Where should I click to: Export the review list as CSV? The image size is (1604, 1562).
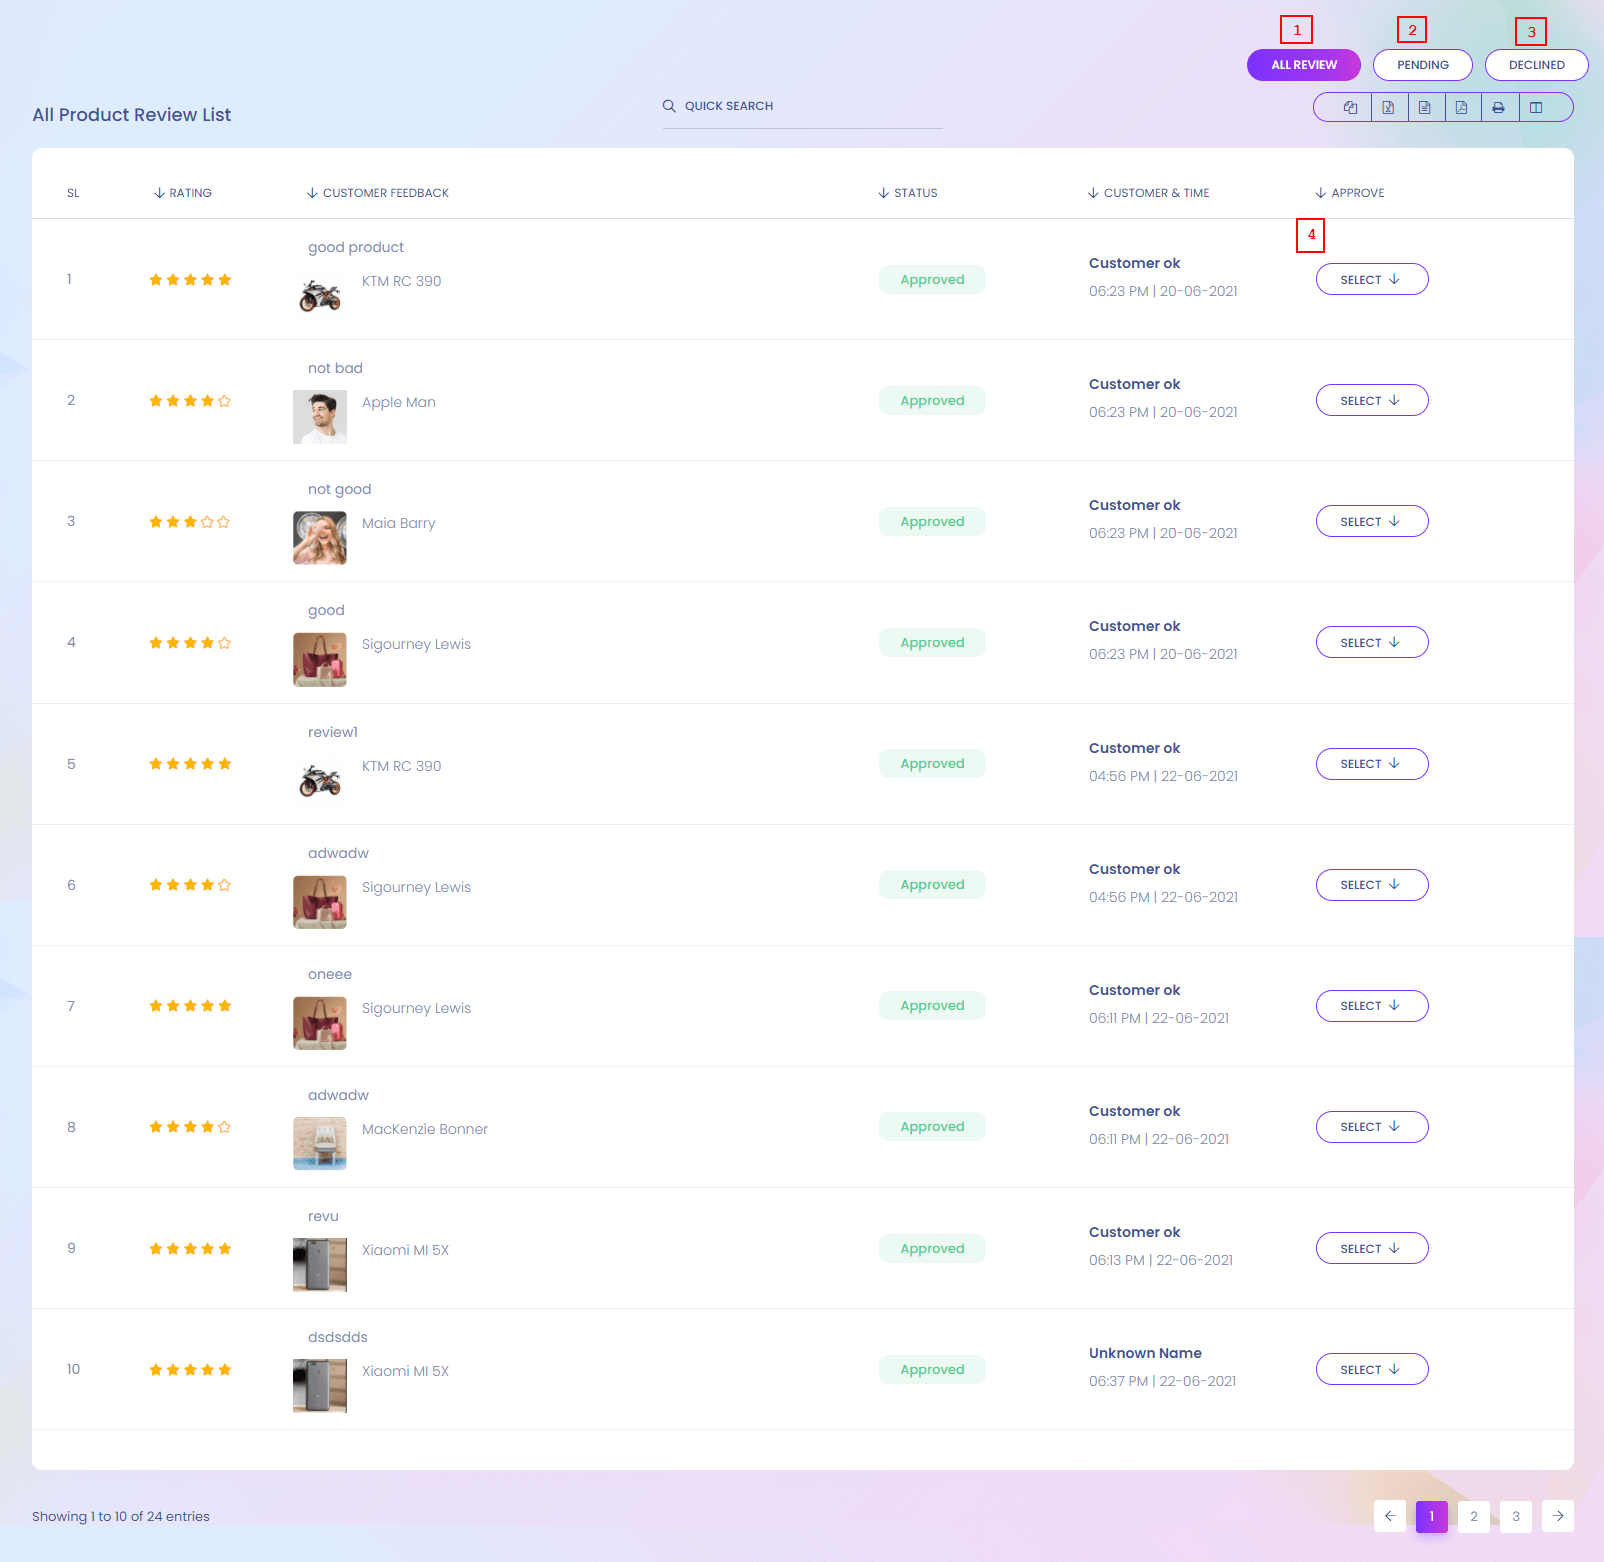pos(1425,108)
